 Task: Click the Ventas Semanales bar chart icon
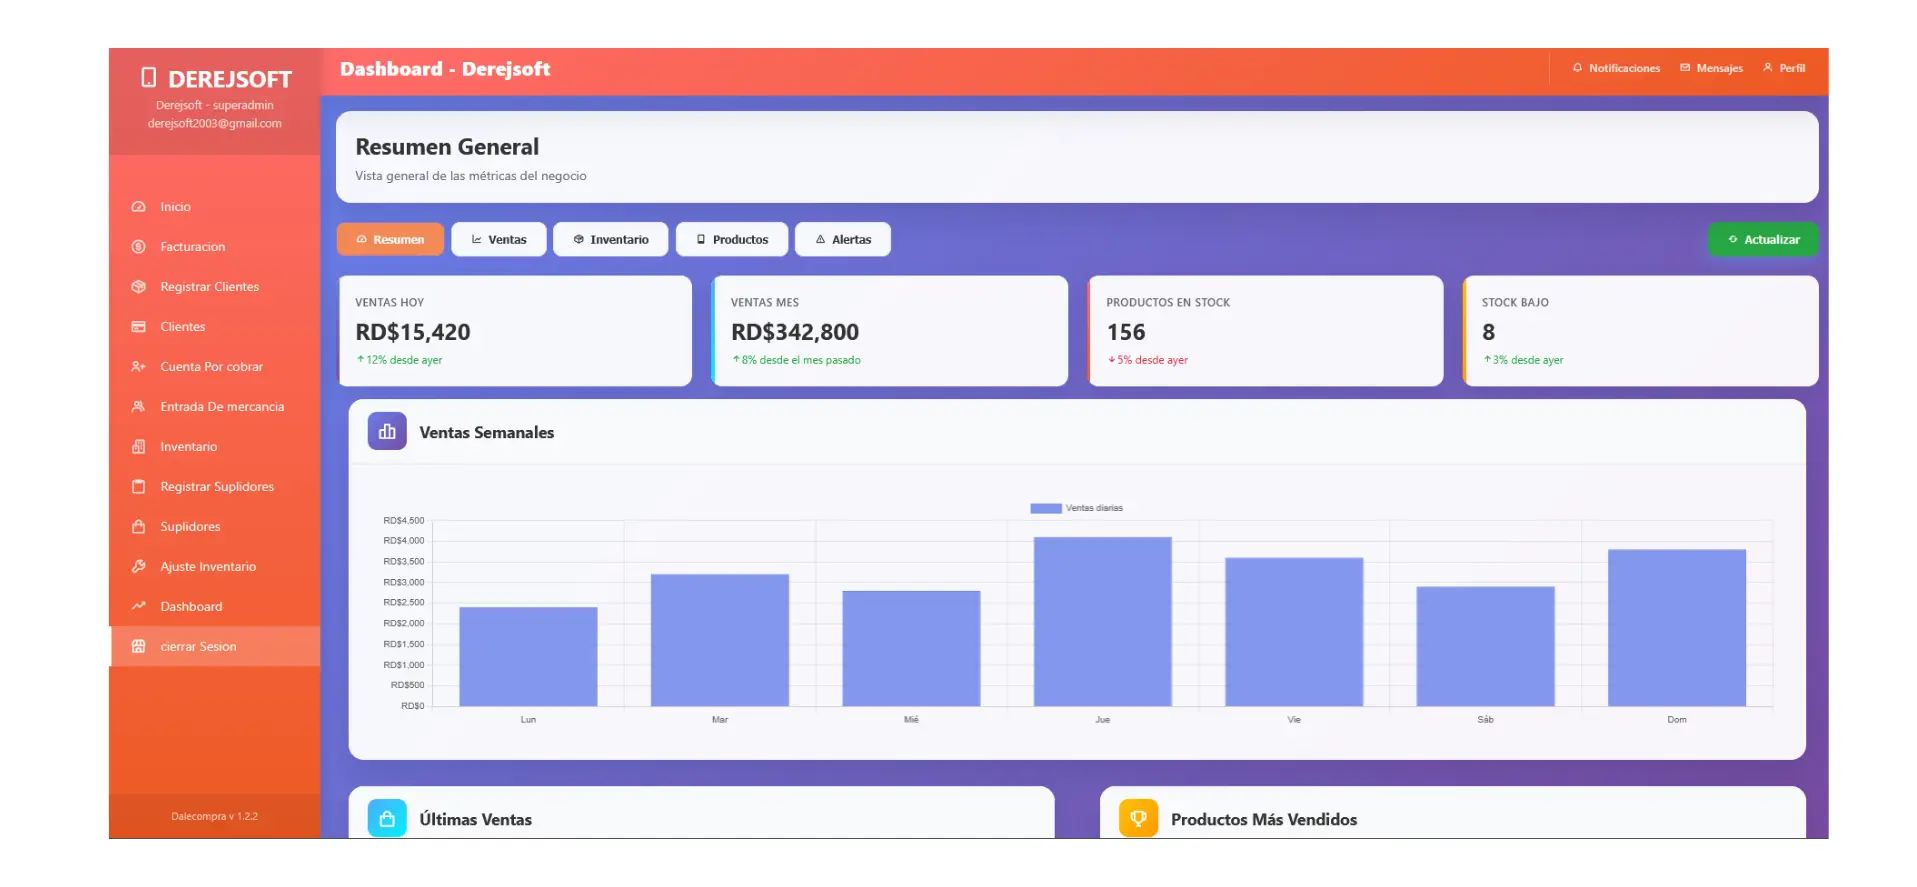(x=387, y=432)
